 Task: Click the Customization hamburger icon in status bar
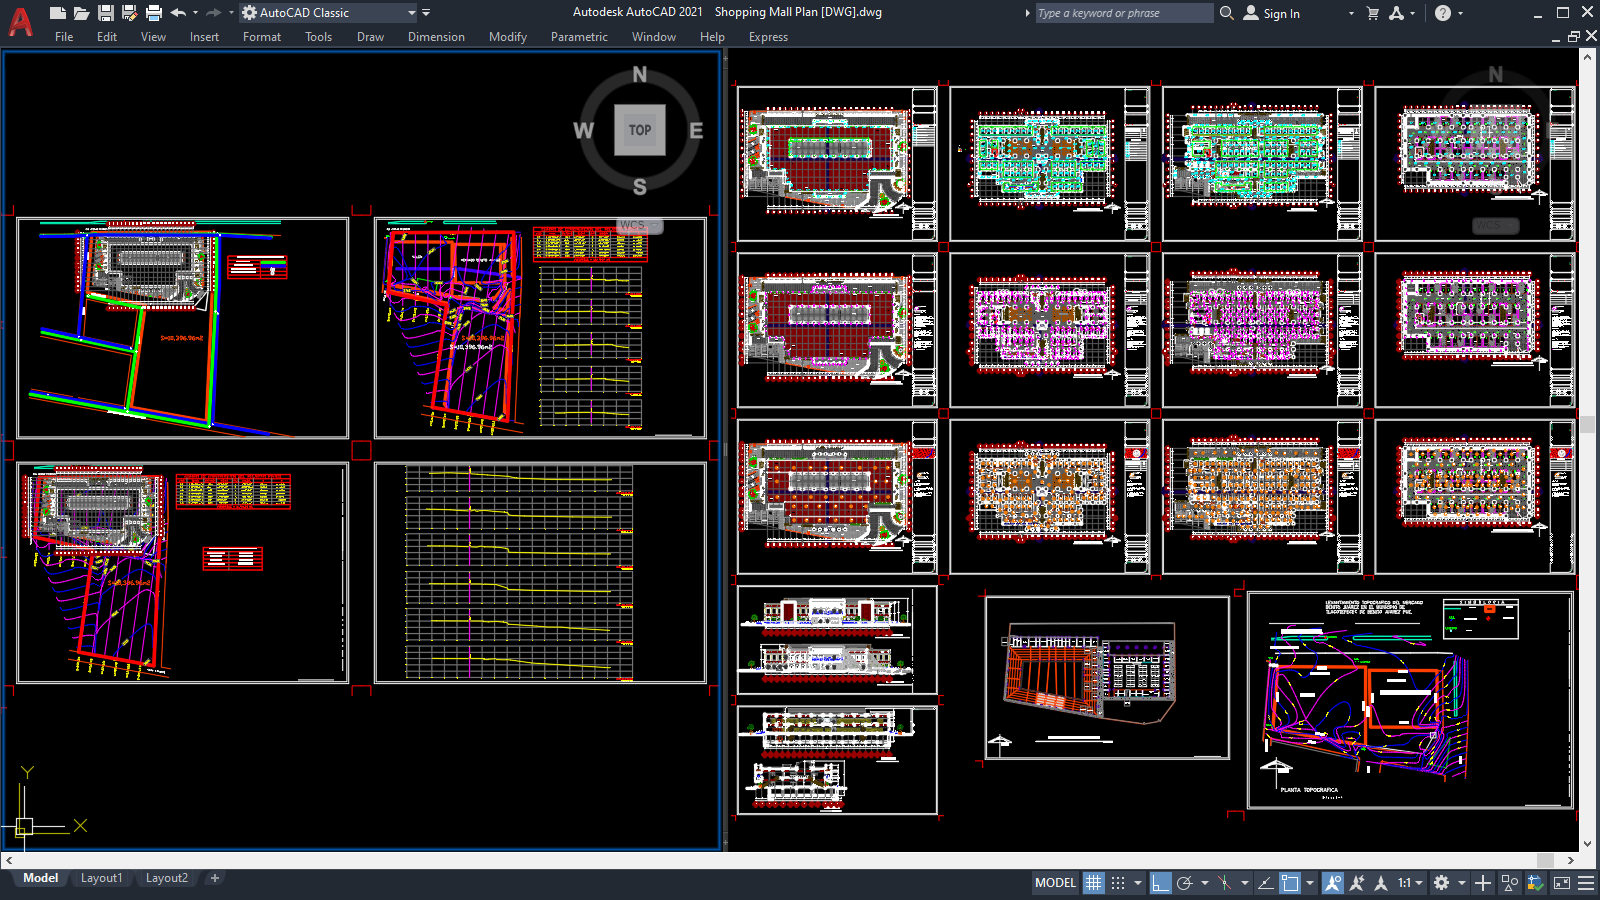1586,883
